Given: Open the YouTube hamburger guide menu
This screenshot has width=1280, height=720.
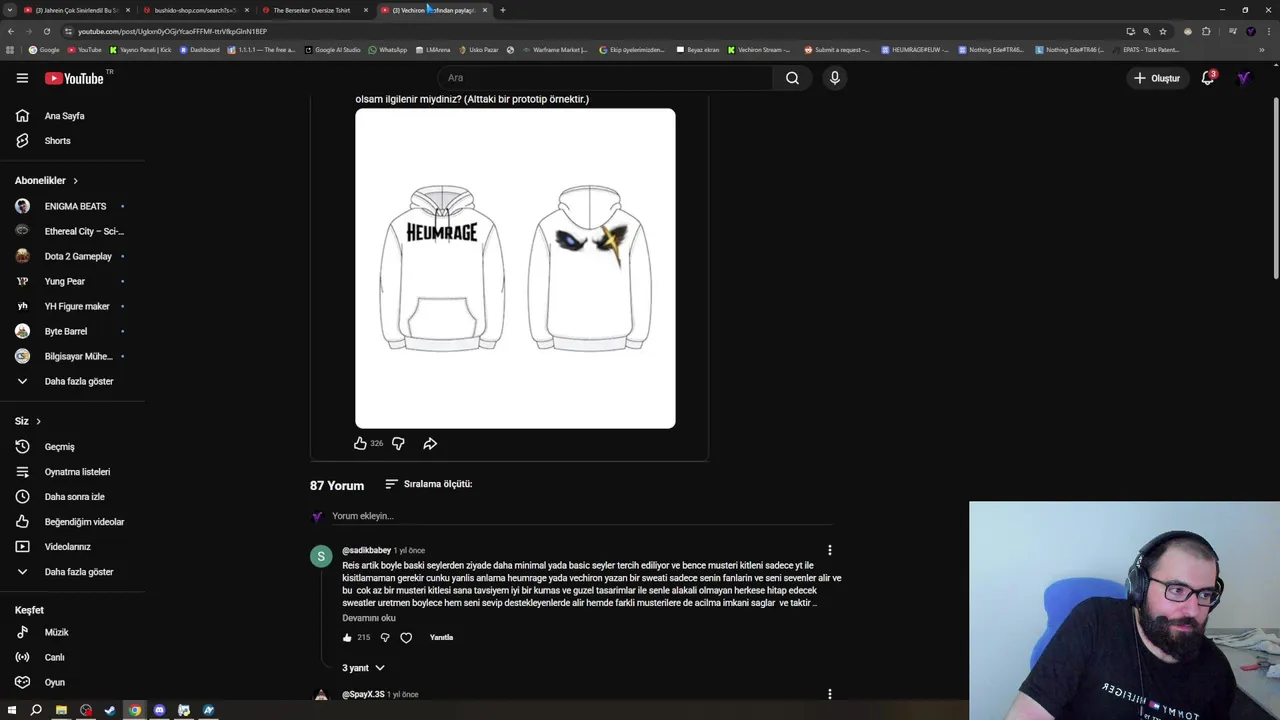Looking at the screenshot, I should [x=22, y=78].
